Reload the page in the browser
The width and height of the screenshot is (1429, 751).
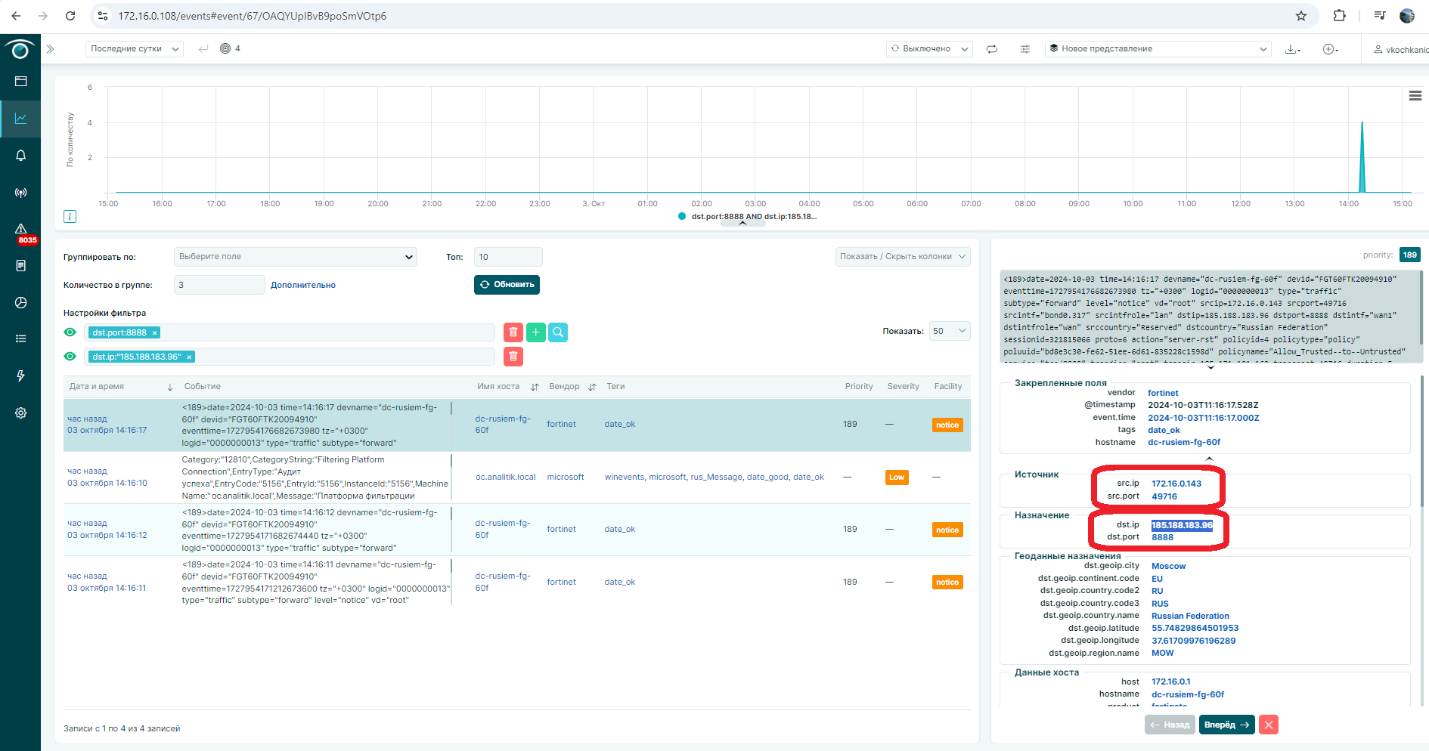tap(69, 16)
